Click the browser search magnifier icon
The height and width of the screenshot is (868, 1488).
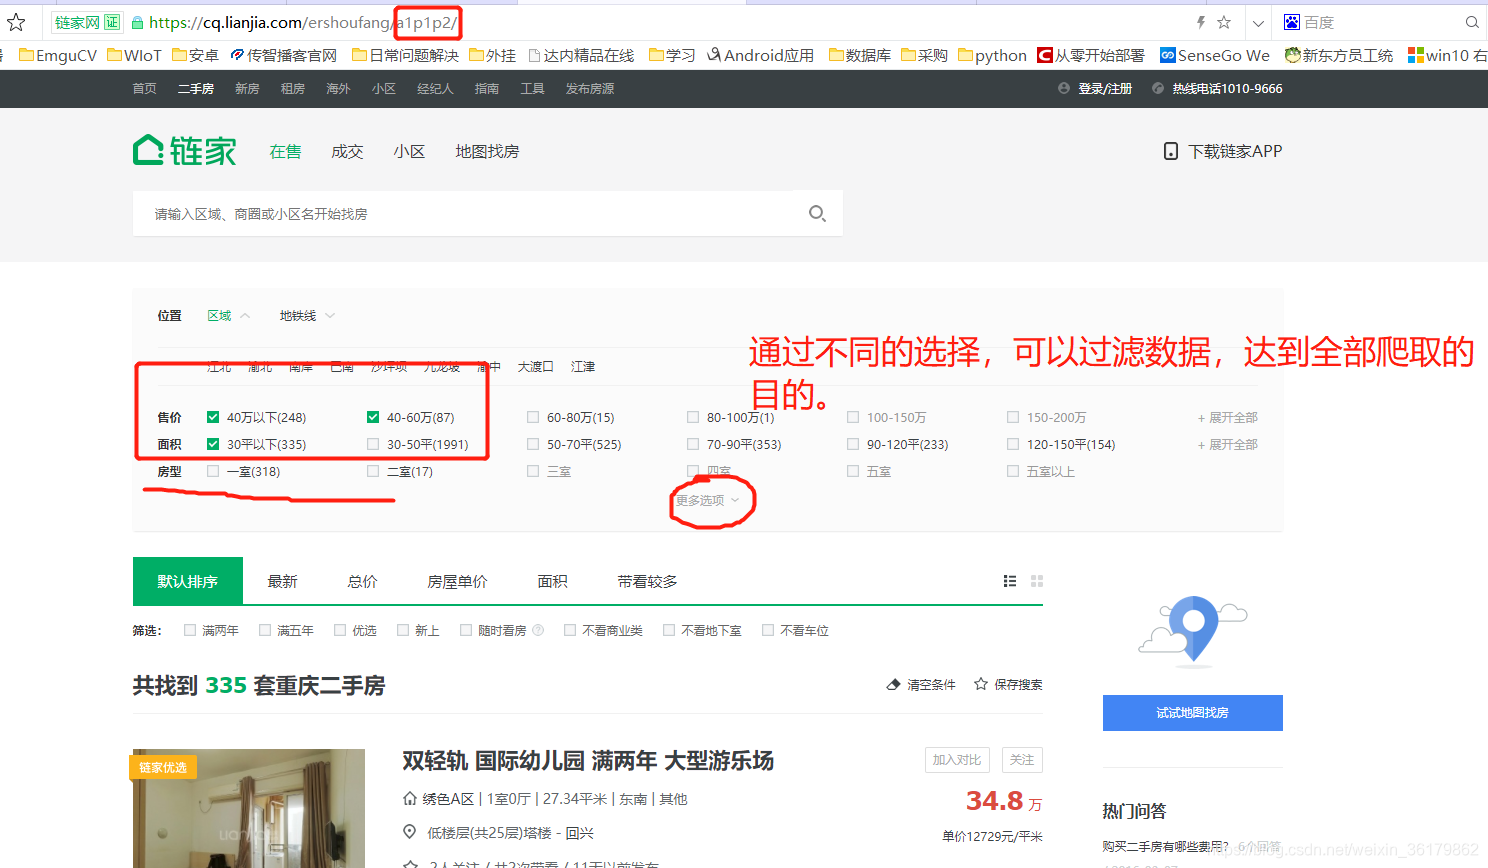(x=1472, y=22)
